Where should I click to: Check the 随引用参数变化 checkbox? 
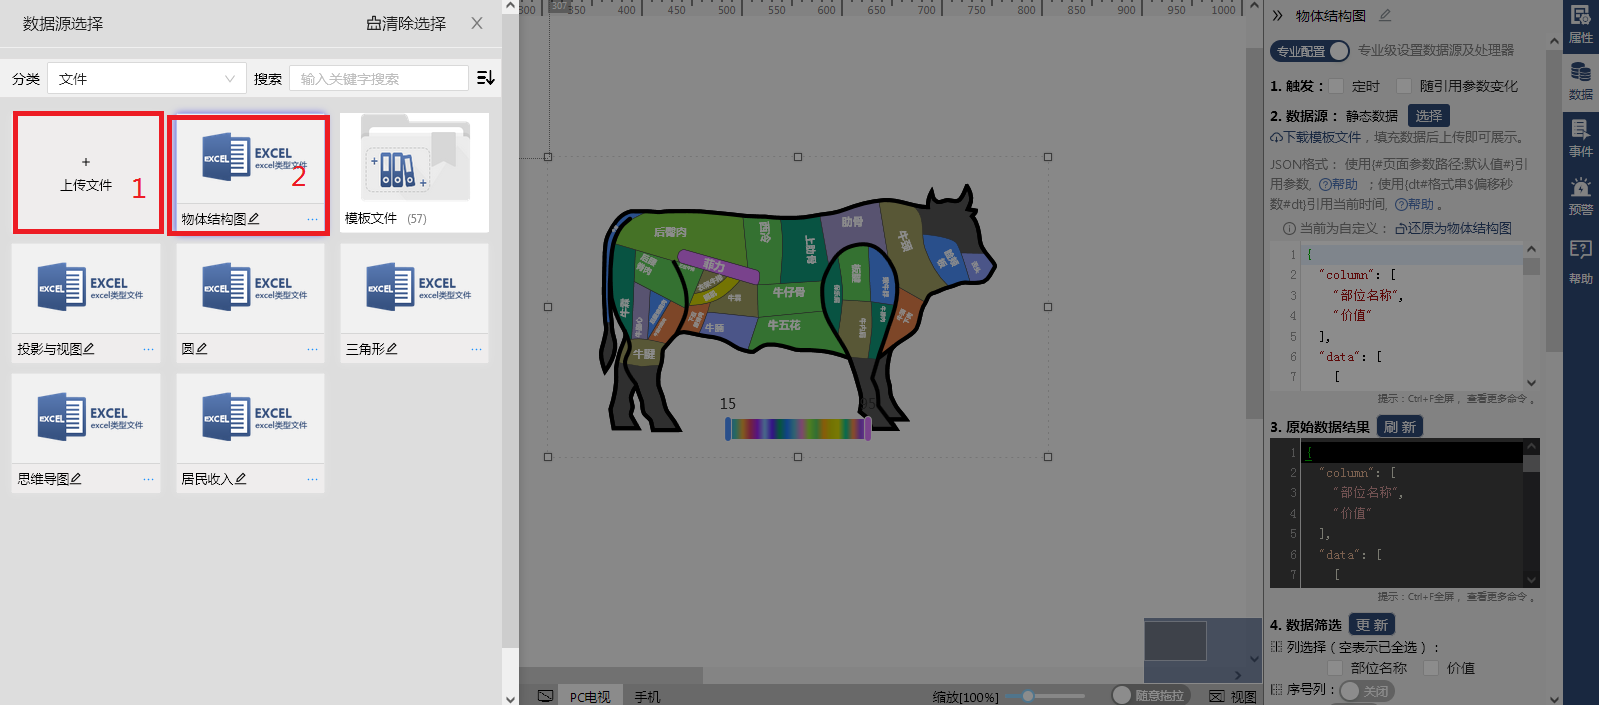1404,86
